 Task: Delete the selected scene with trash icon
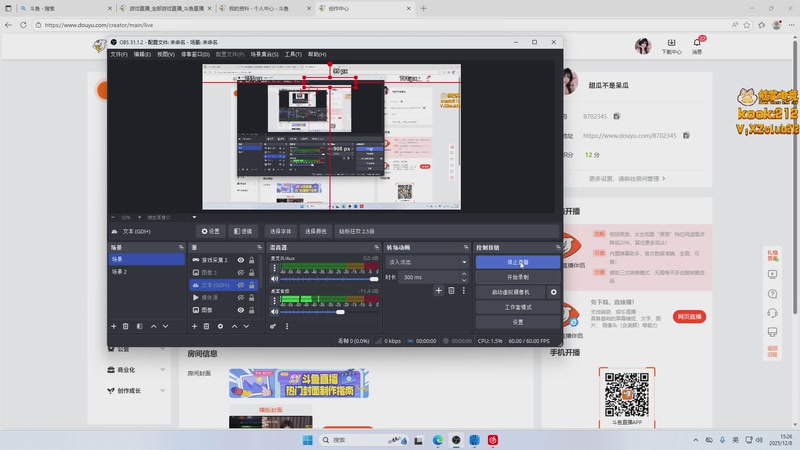pos(126,326)
